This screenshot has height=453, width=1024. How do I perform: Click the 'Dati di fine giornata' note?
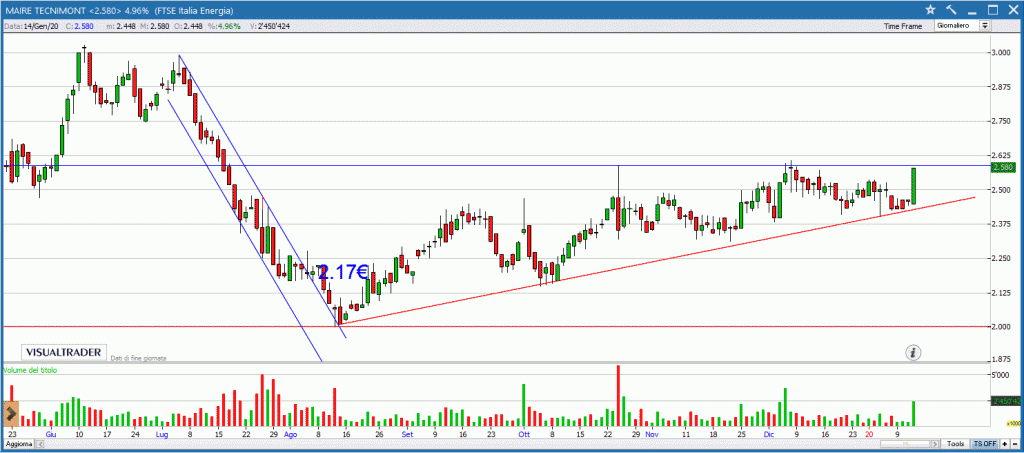138,358
